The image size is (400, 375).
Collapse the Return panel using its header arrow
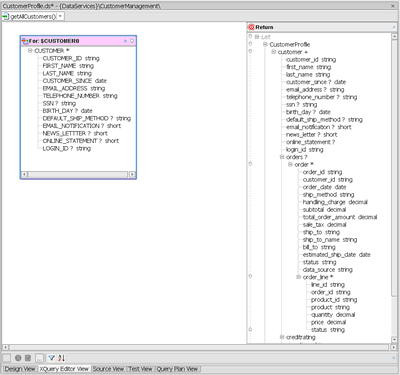click(x=394, y=27)
